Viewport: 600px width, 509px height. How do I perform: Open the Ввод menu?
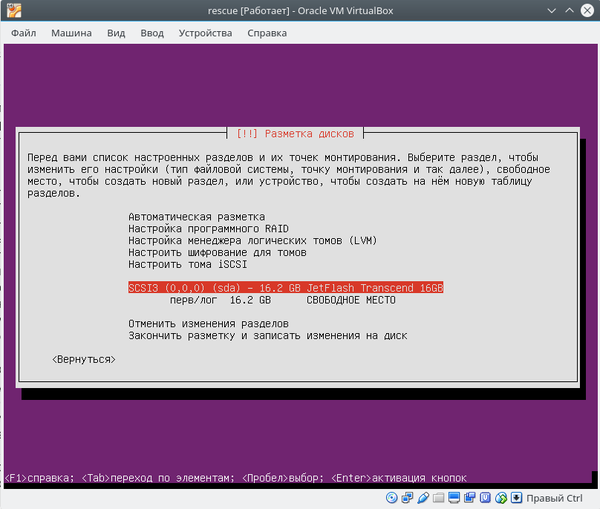[x=152, y=33]
